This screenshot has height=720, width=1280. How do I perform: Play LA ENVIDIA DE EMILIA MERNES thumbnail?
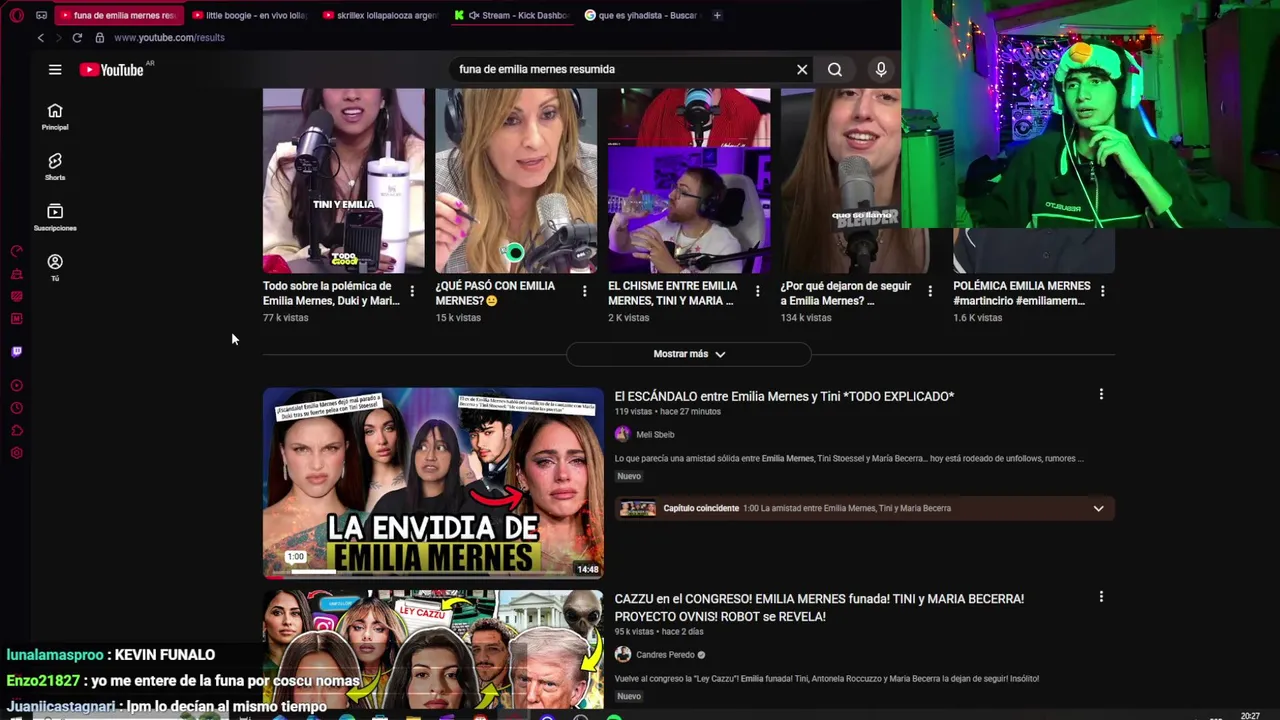coord(433,483)
